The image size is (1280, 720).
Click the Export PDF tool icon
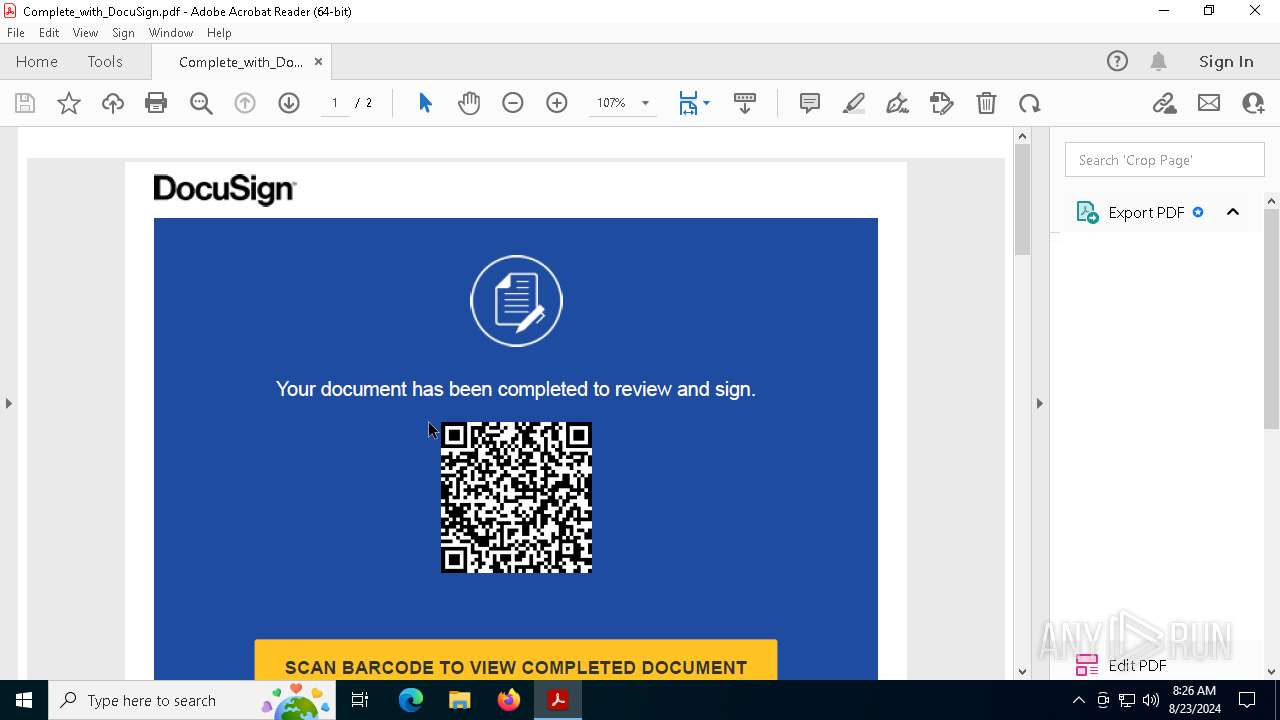(1087, 212)
